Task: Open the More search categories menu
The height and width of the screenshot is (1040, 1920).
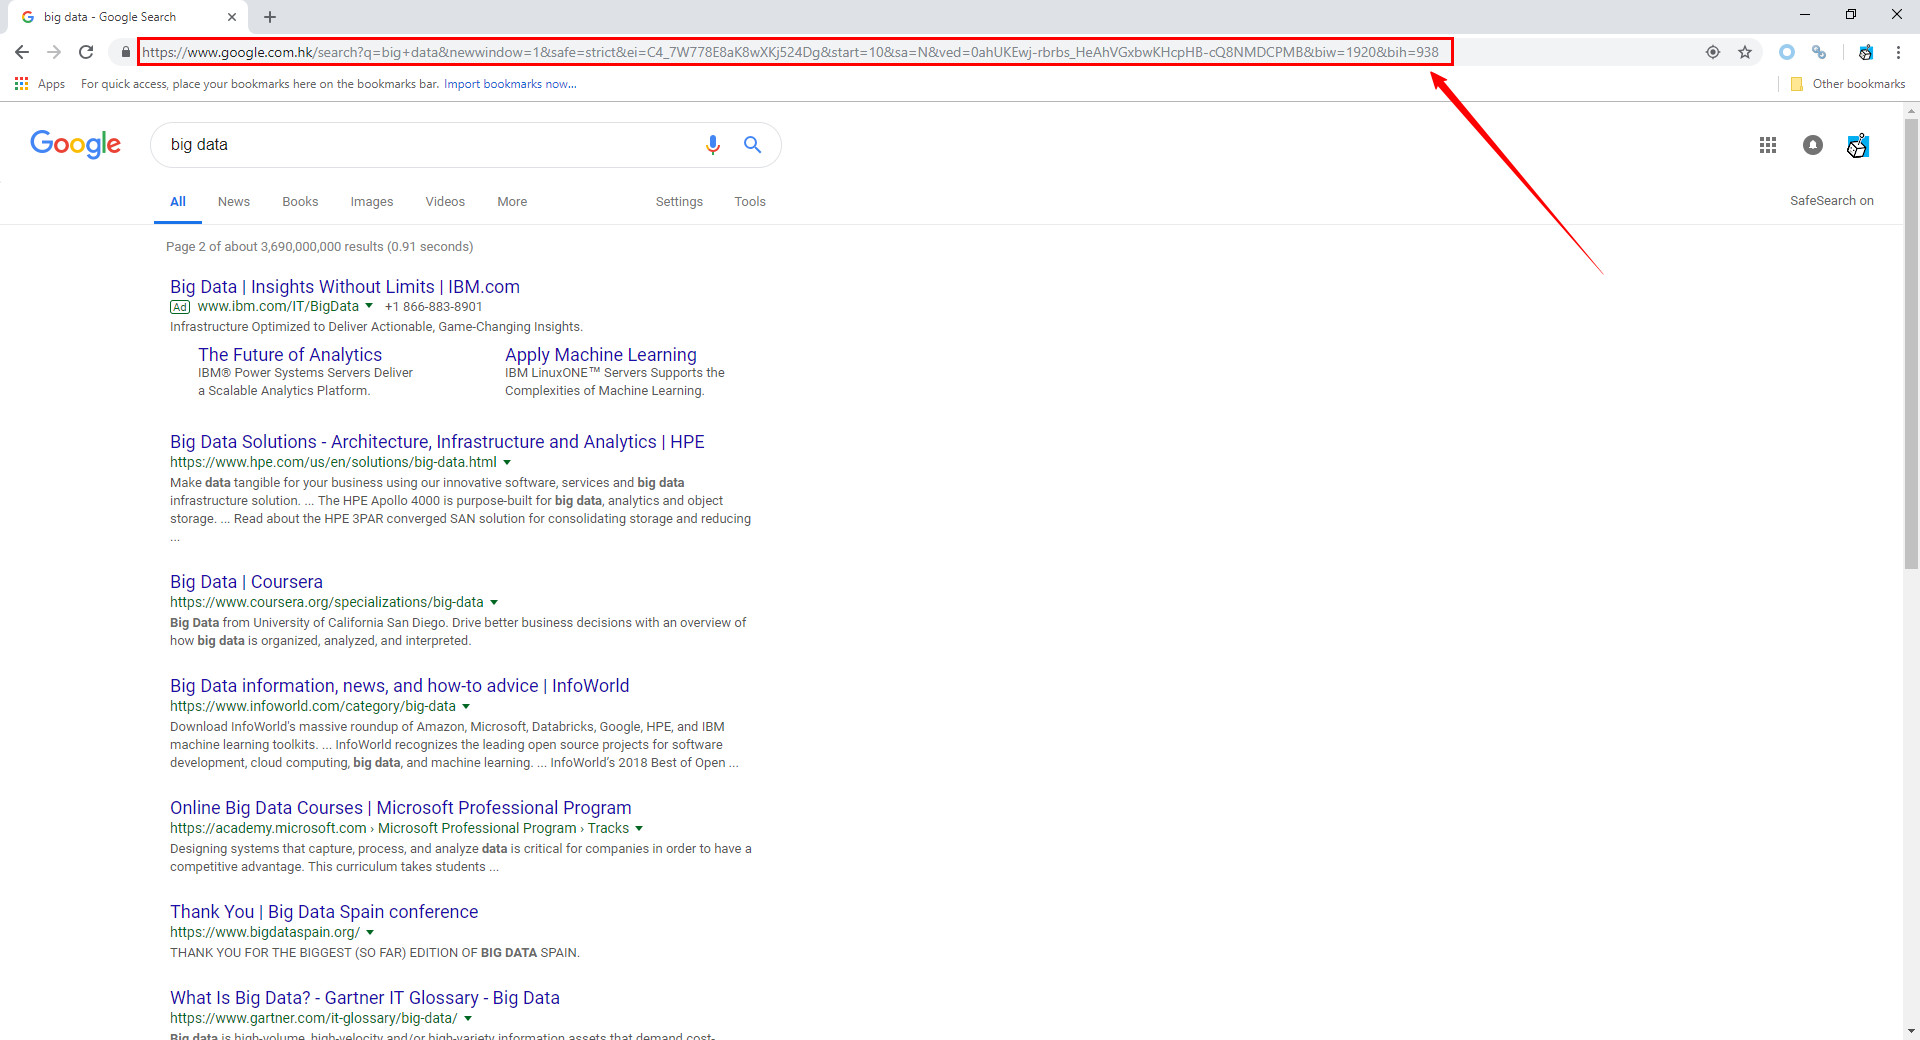Action: (512, 202)
